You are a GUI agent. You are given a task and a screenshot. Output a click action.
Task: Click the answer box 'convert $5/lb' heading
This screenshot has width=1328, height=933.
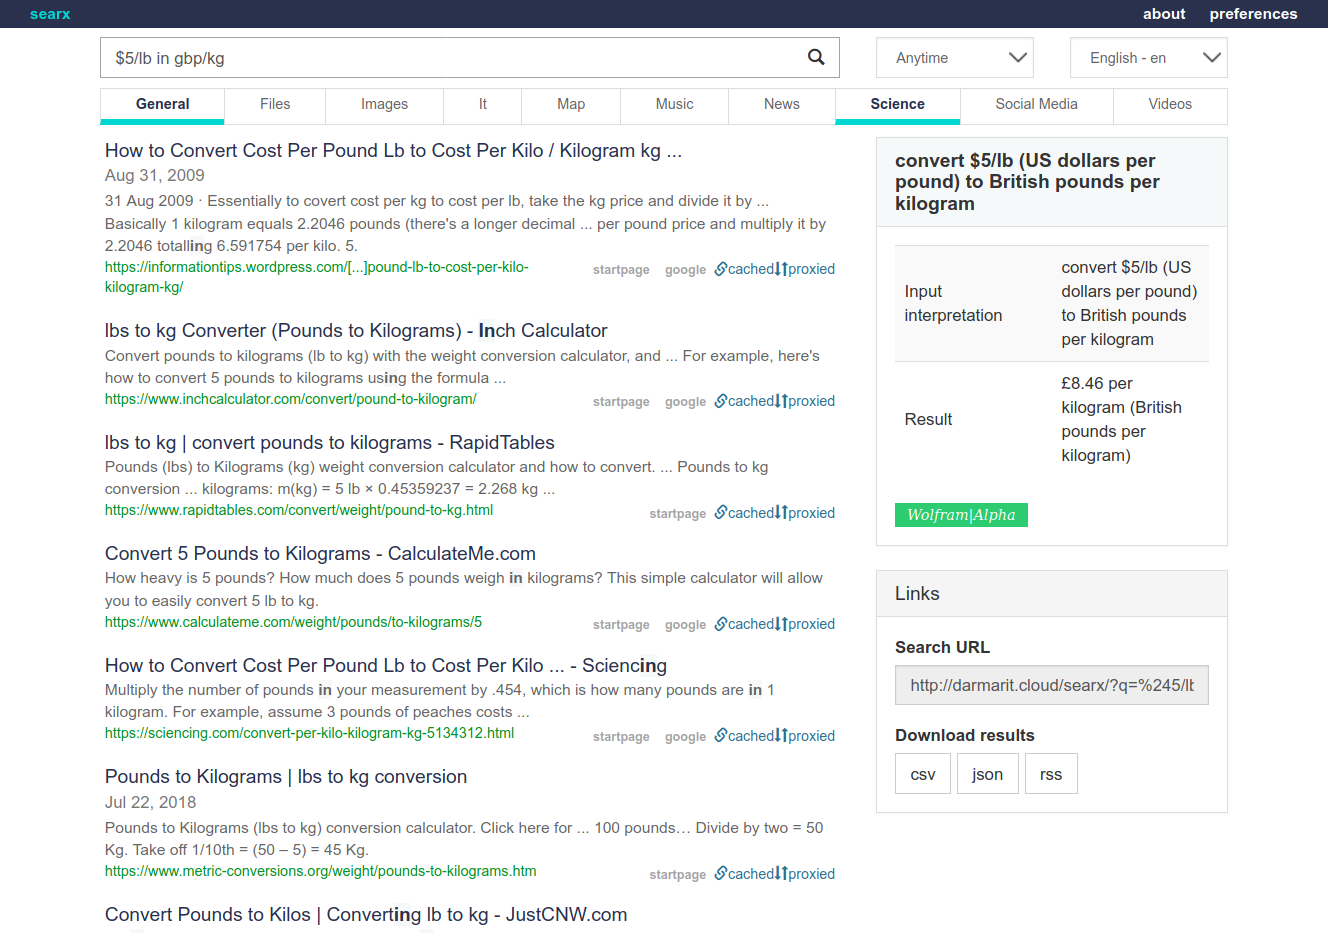[x=1027, y=182]
